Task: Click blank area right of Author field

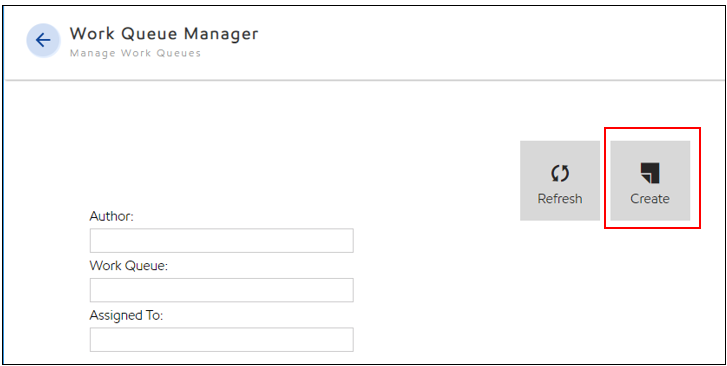Action: coord(436,240)
